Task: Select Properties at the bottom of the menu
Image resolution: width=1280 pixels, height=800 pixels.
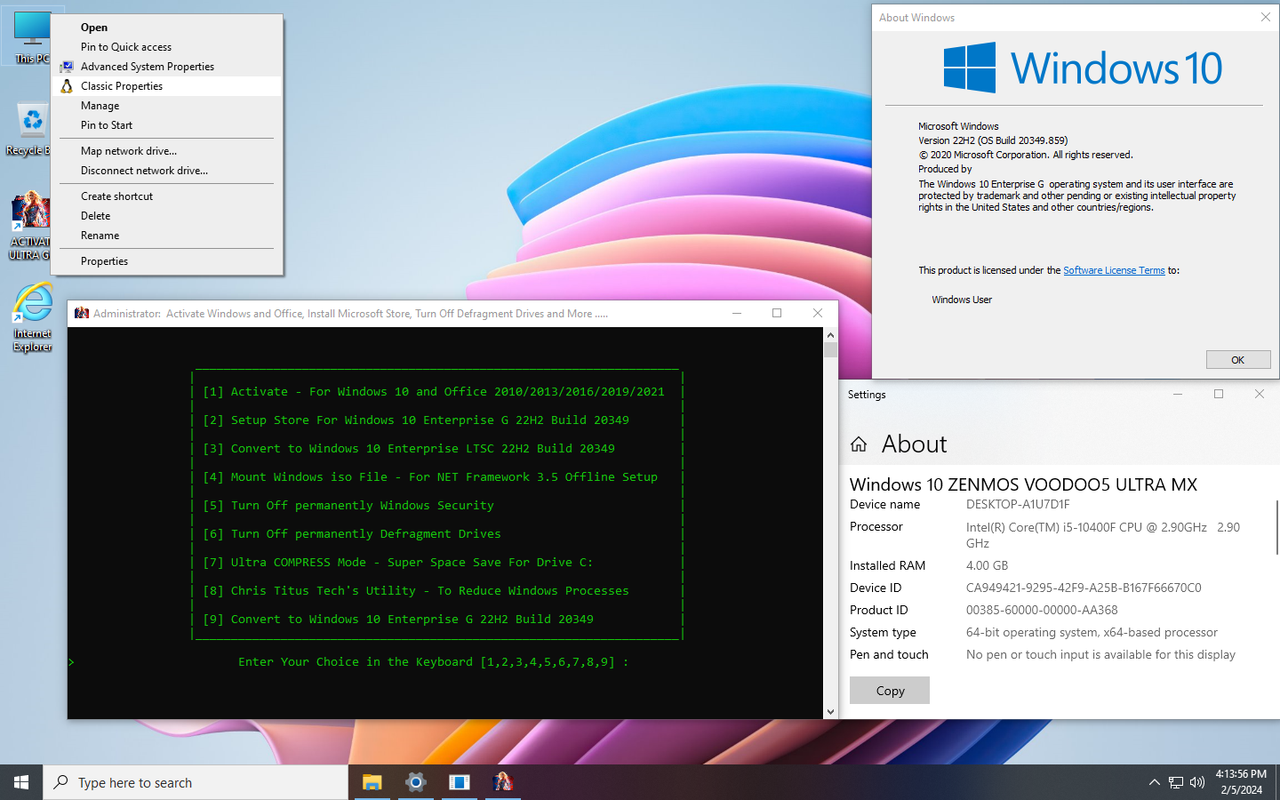Action: coord(167,261)
